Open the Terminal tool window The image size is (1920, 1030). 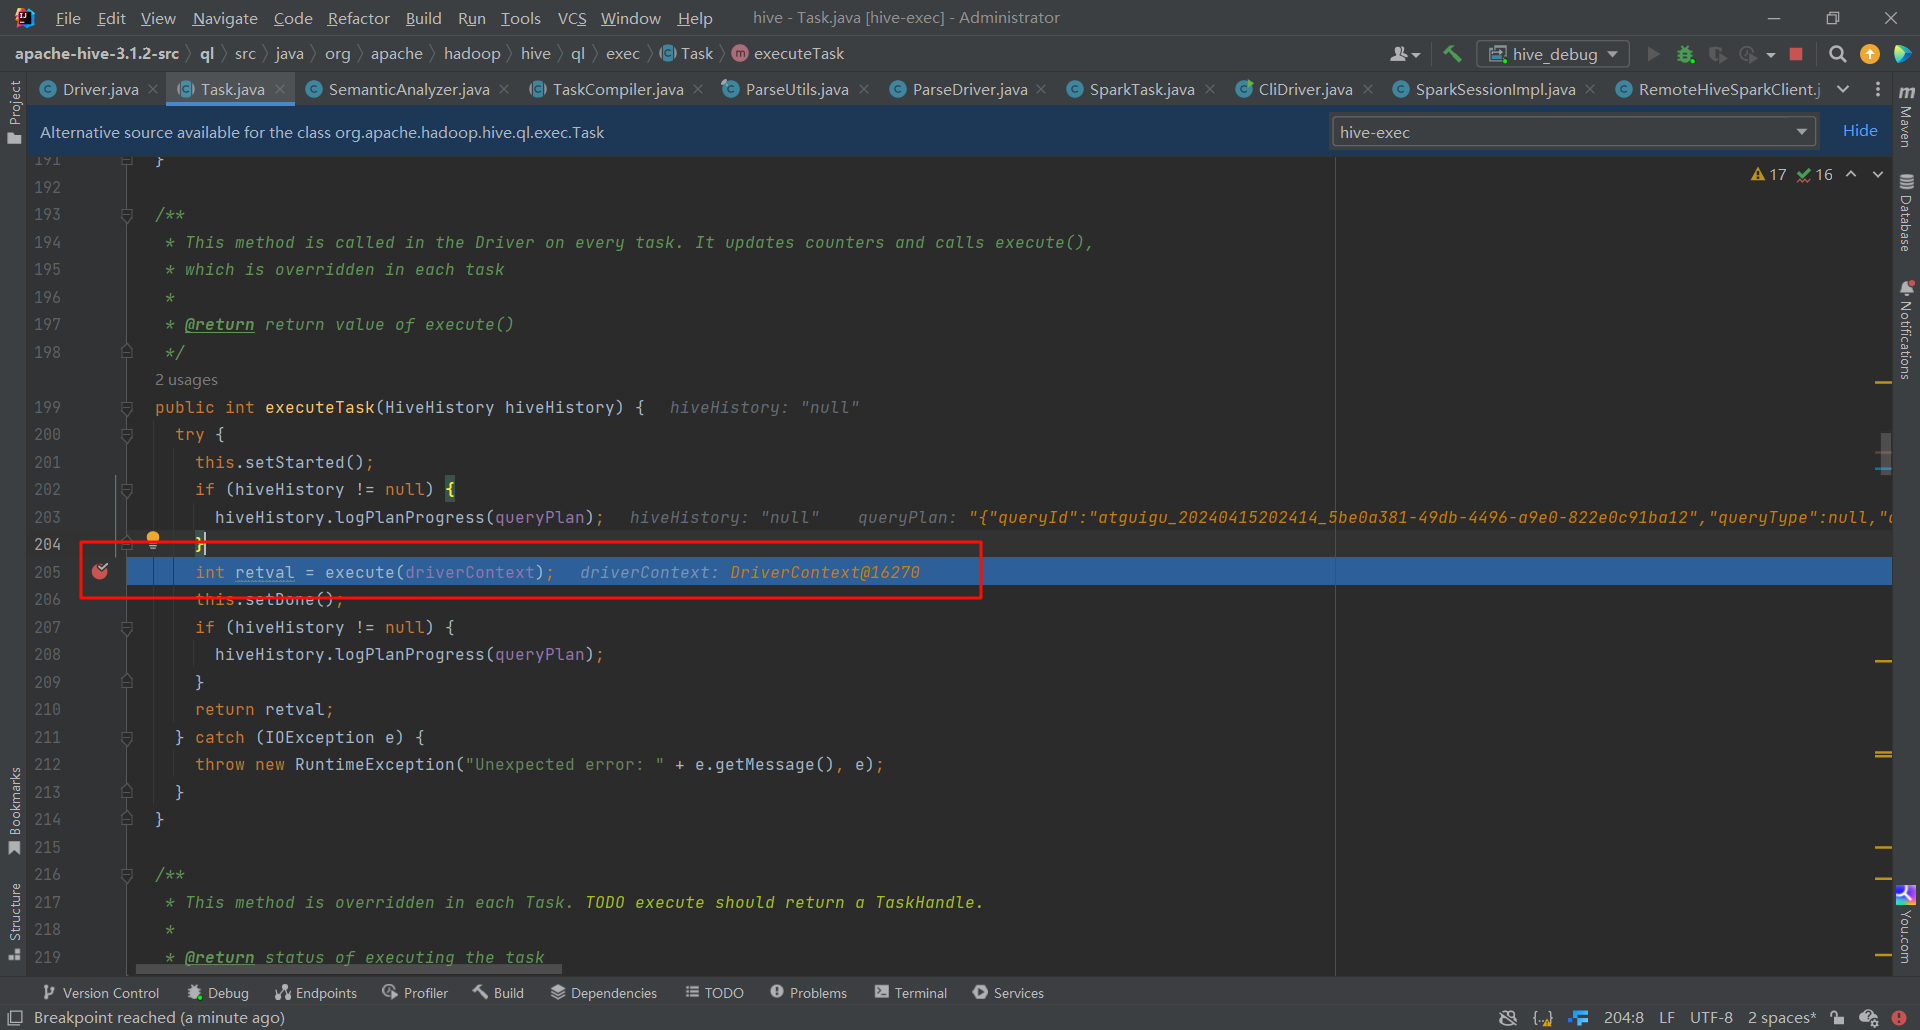click(x=910, y=992)
